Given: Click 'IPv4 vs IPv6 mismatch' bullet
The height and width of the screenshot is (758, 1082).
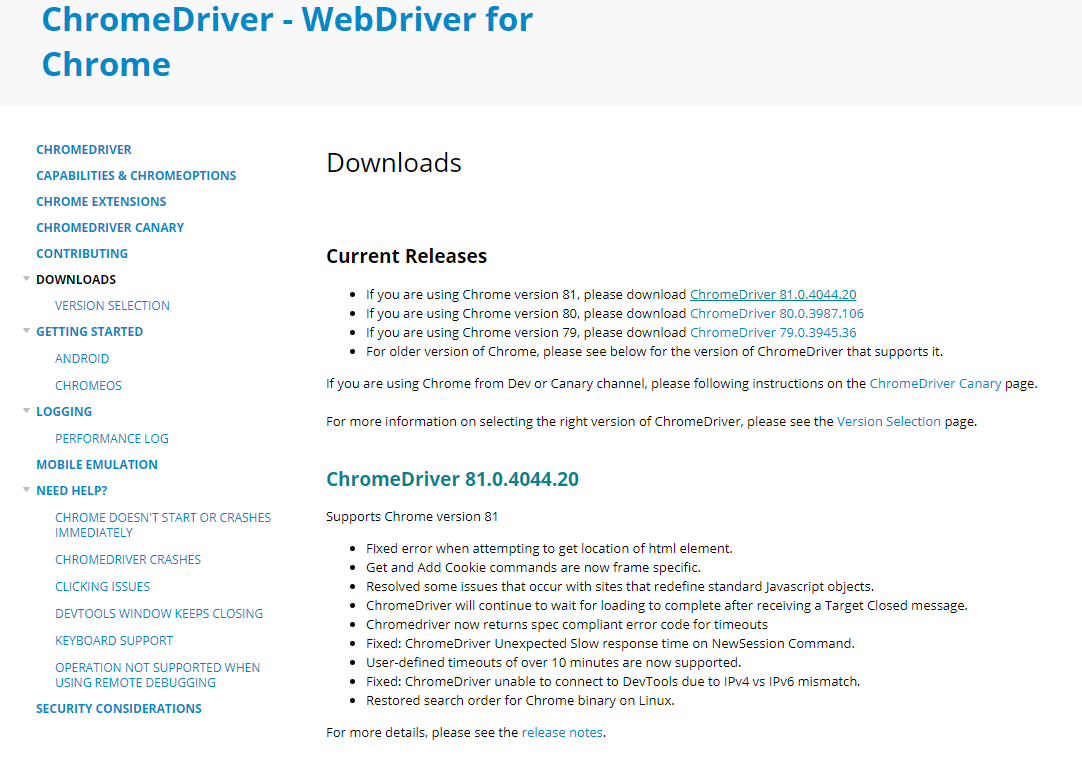Looking at the screenshot, I should (x=613, y=681).
